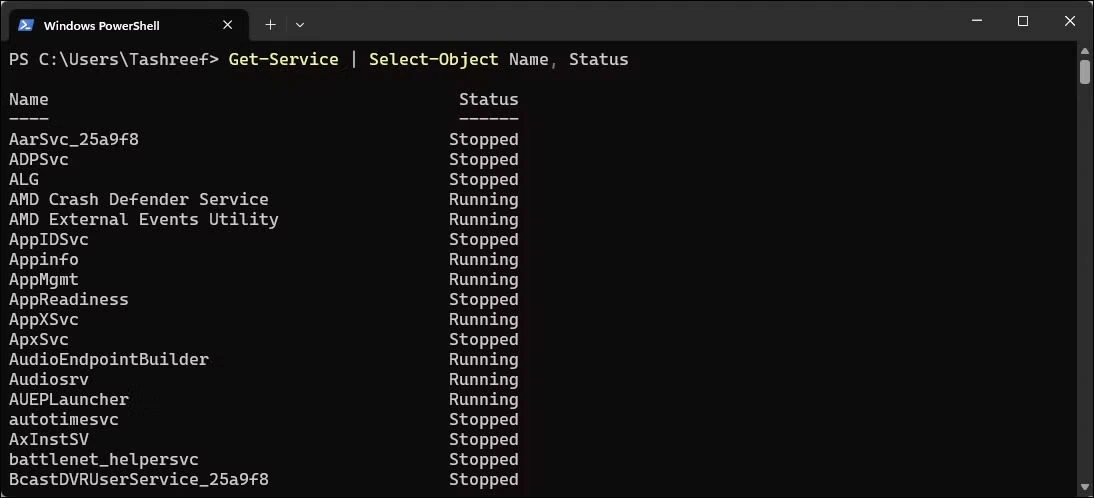Click the empty title bar area
This screenshot has height=498, width=1094.
[x=628, y=22]
